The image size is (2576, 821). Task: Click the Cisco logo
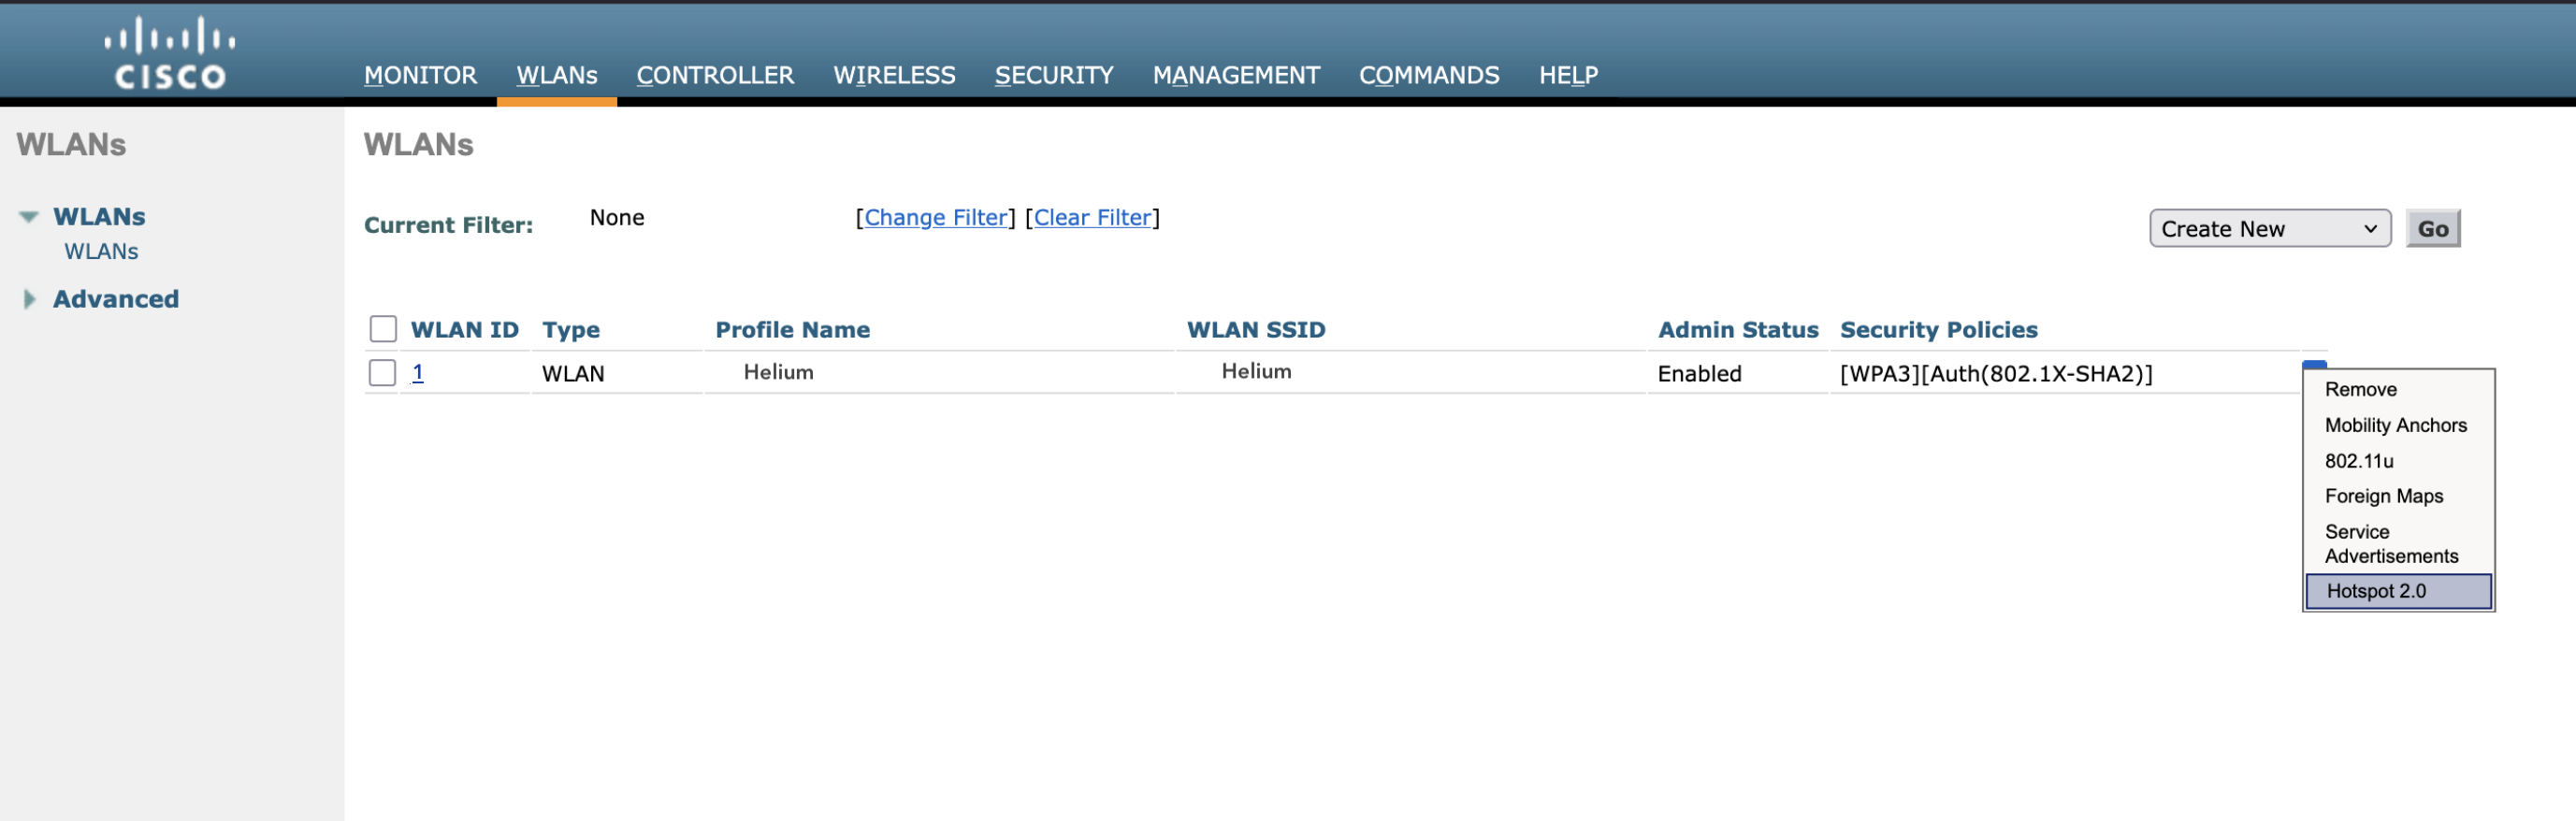click(170, 54)
